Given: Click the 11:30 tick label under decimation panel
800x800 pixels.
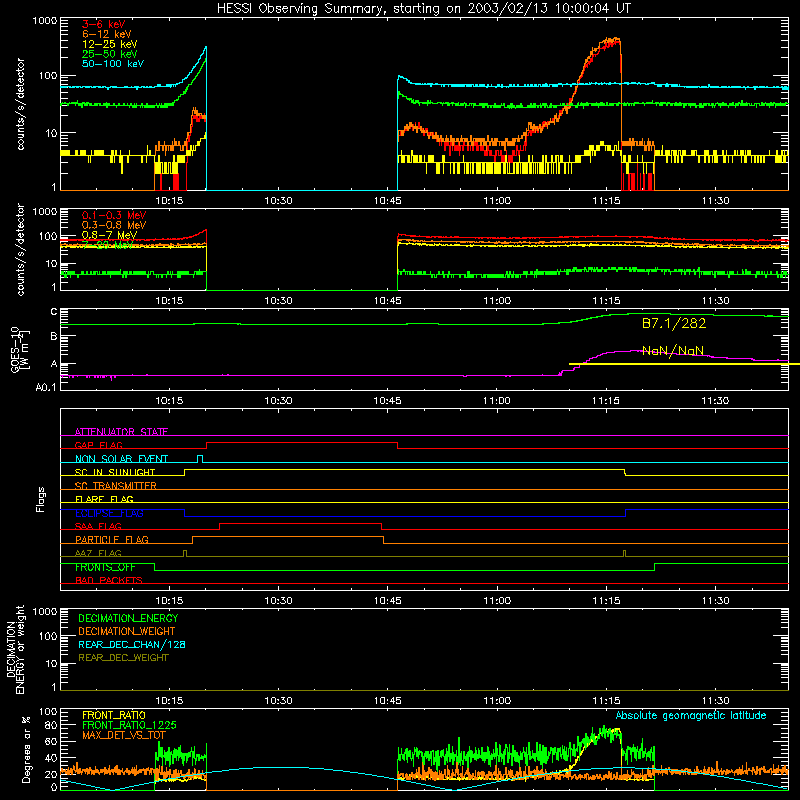Looking at the screenshot, I should 715,701.
